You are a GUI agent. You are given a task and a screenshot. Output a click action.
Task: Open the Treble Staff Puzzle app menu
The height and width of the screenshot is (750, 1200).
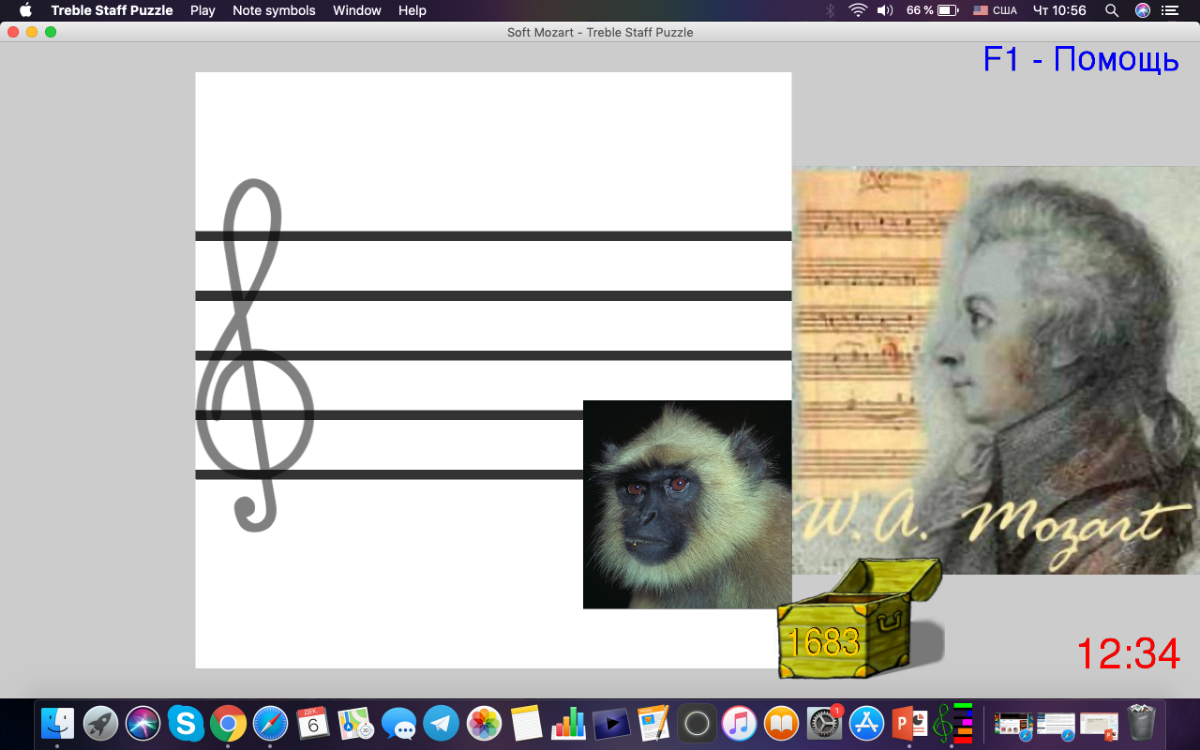pos(112,11)
